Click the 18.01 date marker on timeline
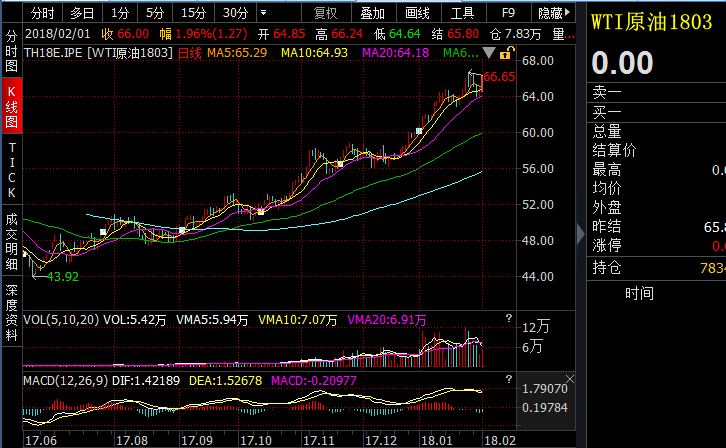The image size is (726, 448). [437, 440]
